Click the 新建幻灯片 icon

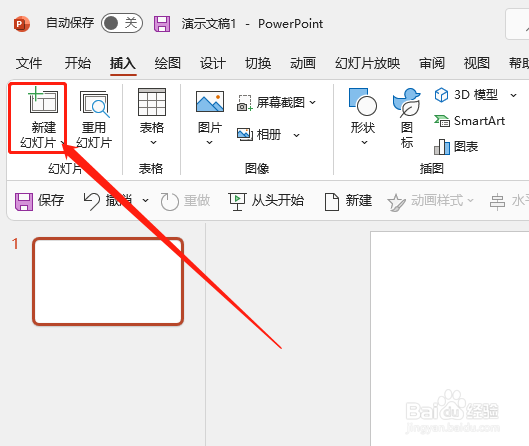click(43, 100)
